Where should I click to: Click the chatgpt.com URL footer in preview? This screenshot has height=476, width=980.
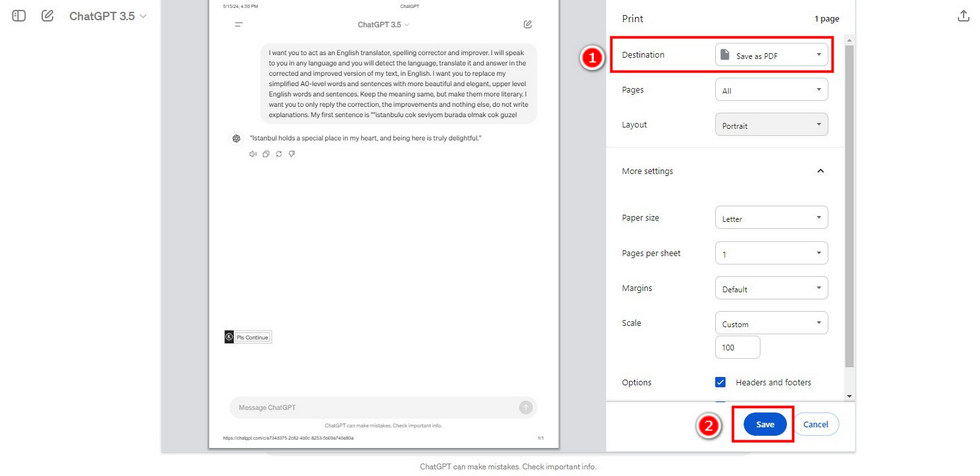tap(288, 438)
